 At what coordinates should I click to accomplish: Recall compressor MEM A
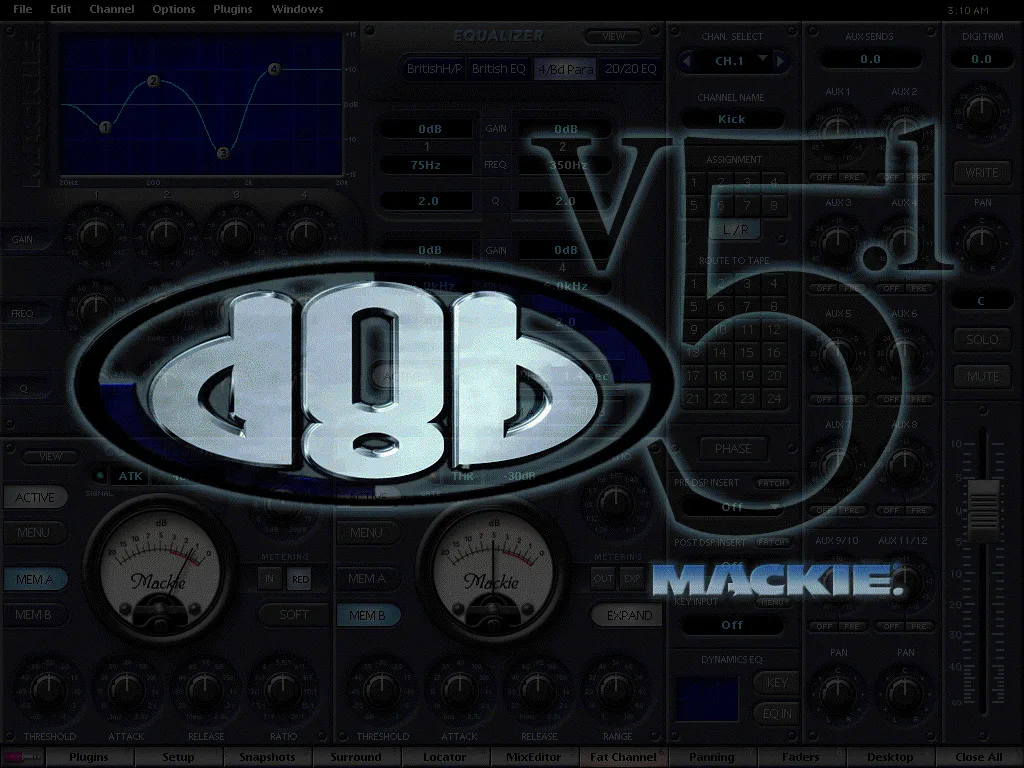pos(35,579)
